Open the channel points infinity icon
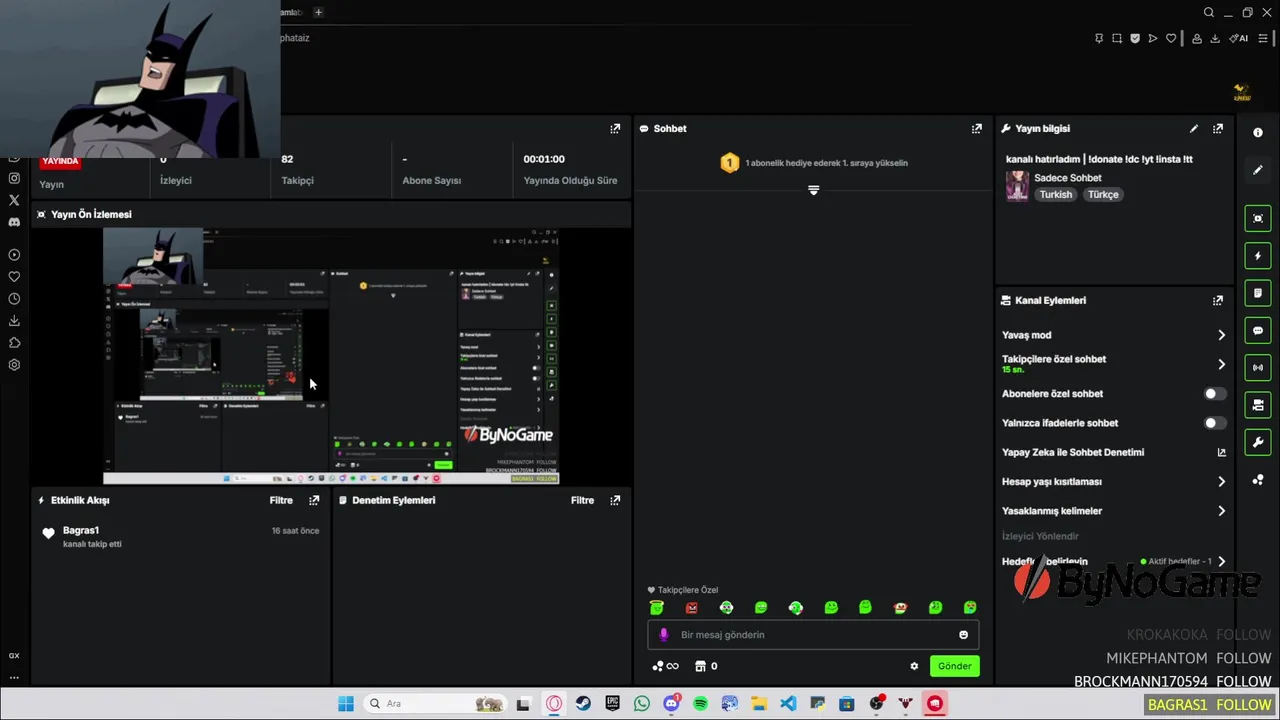Viewport: 1280px width, 720px height. pos(665,666)
